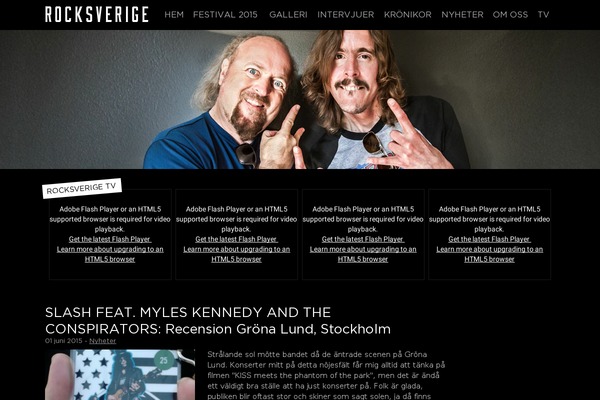The image size is (600, 400).
Task: Open the Slash feat. Myles Kennedy review headline
Action: tap(218, 320)
